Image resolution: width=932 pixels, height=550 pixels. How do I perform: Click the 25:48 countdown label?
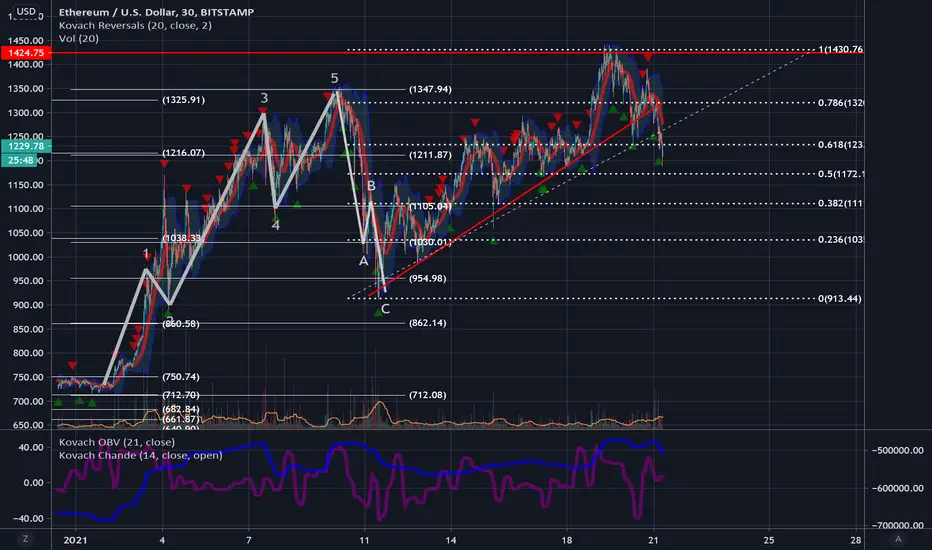tap(20, 160)
